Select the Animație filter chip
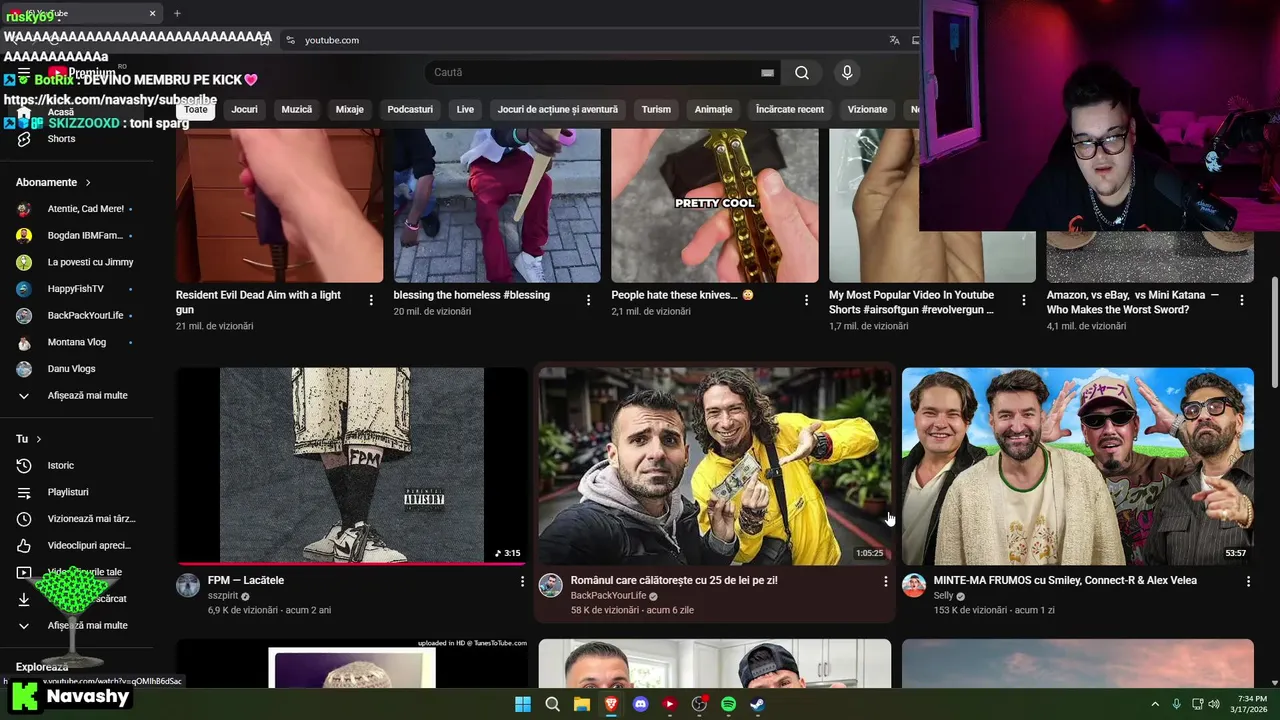 click(x=714, y=109)
